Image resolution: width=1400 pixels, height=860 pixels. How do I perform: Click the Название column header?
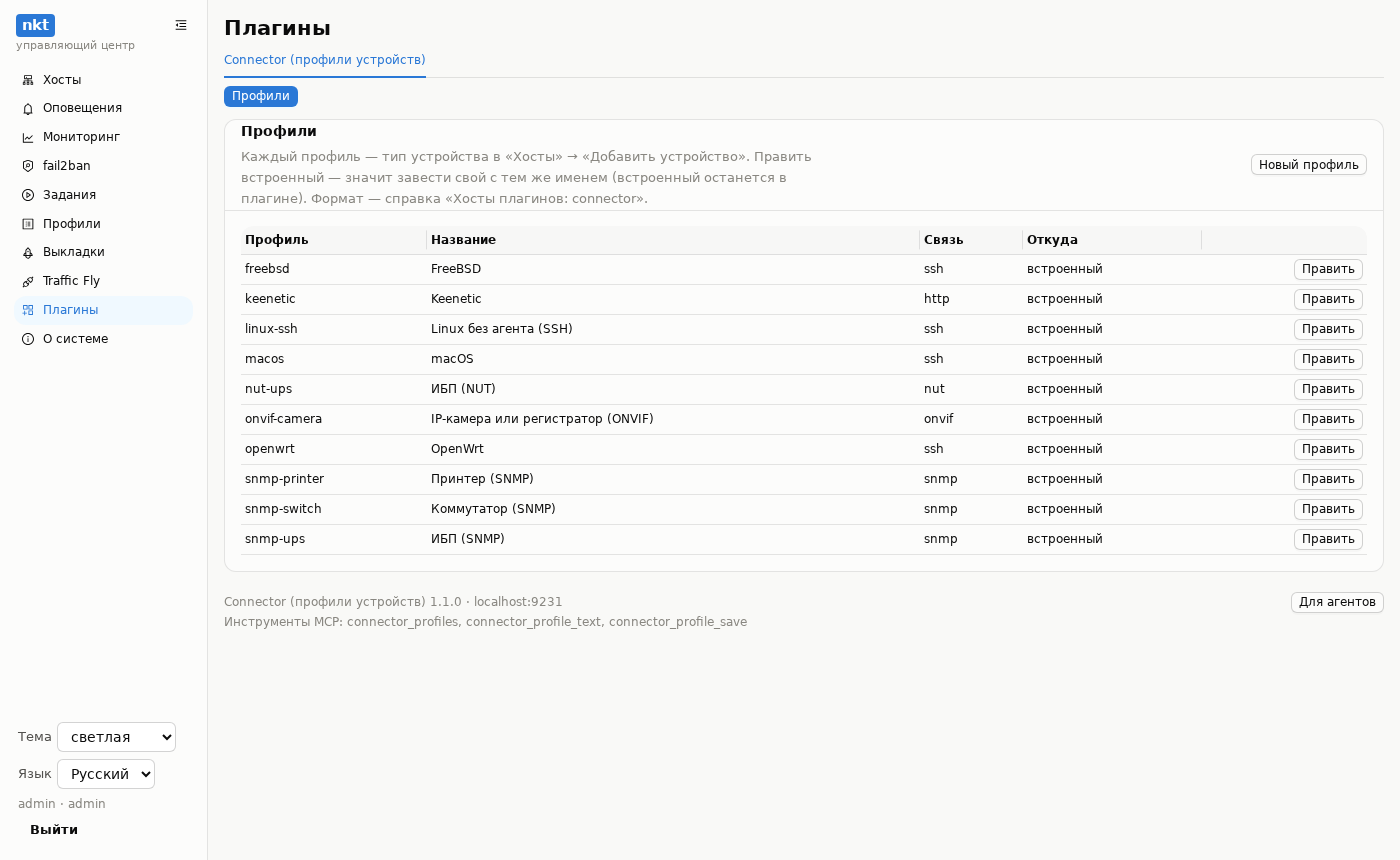pos(673,240)
